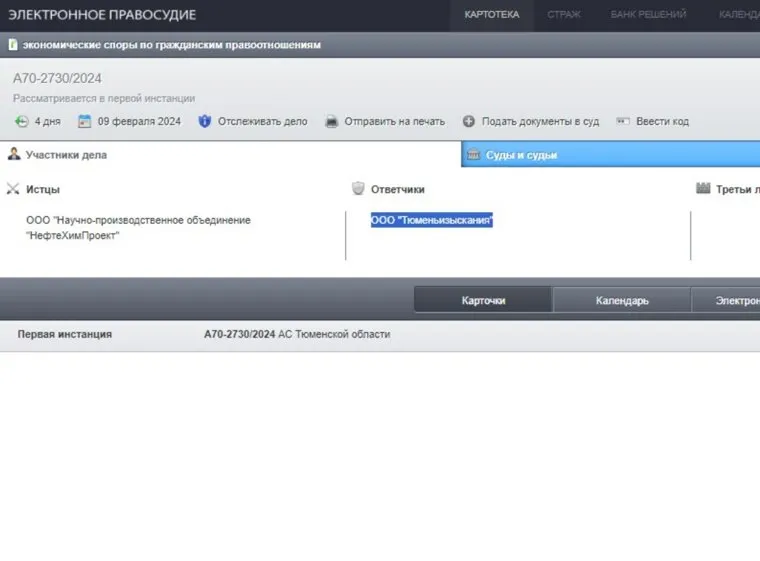Open the Страж menu section
Image resolution: width=760 pixels, height=561 pixels.
tap(563, 15)
